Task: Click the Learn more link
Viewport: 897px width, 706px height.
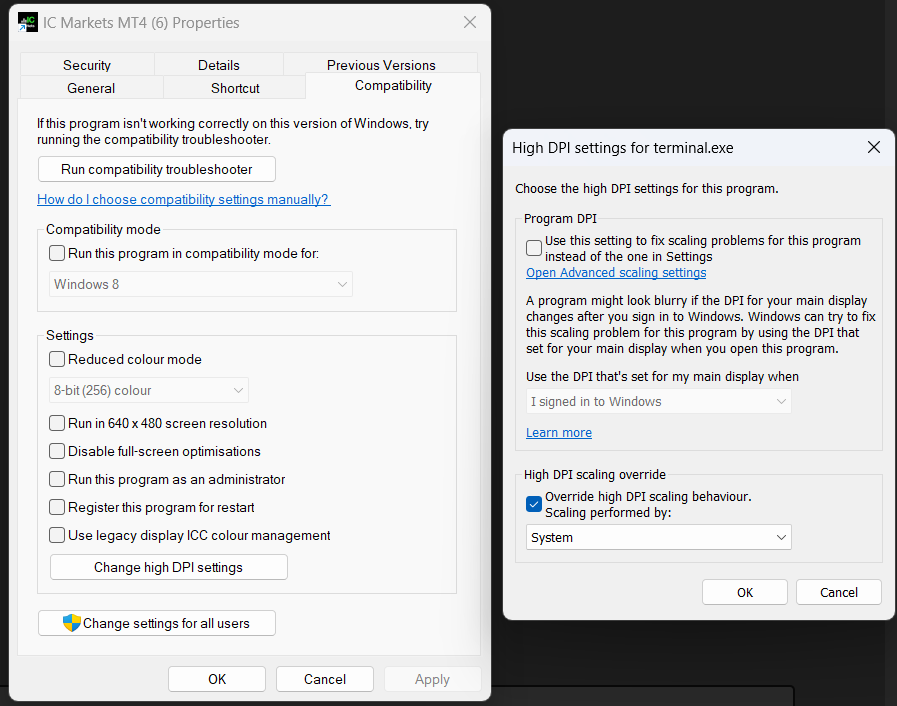Action: click(559, 433)
